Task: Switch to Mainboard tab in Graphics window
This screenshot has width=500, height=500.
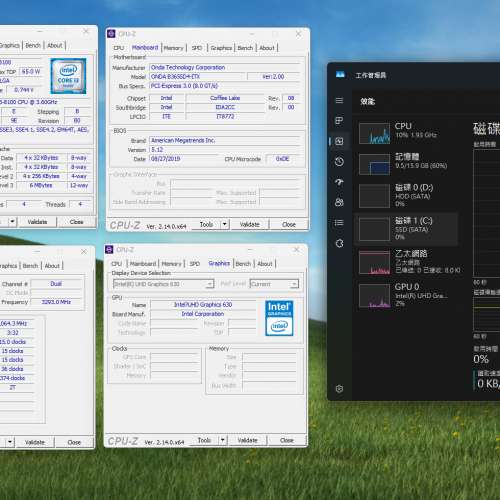Action: click(143, 264)
